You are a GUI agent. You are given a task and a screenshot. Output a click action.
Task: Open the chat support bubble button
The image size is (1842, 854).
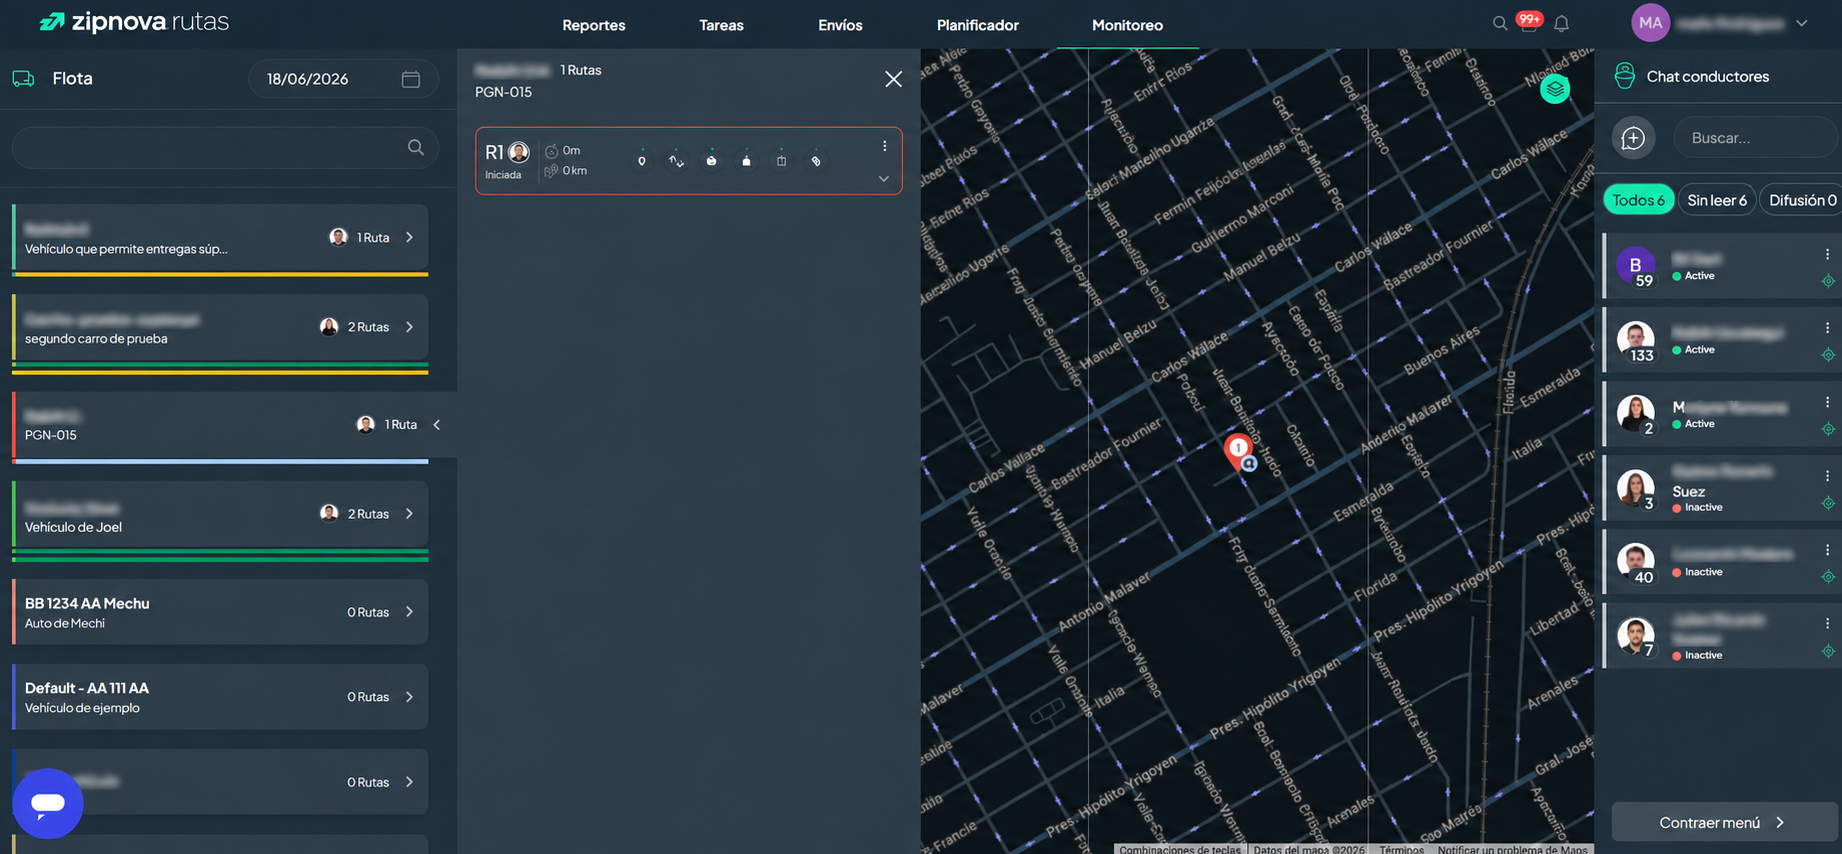(x=48, y=803)
